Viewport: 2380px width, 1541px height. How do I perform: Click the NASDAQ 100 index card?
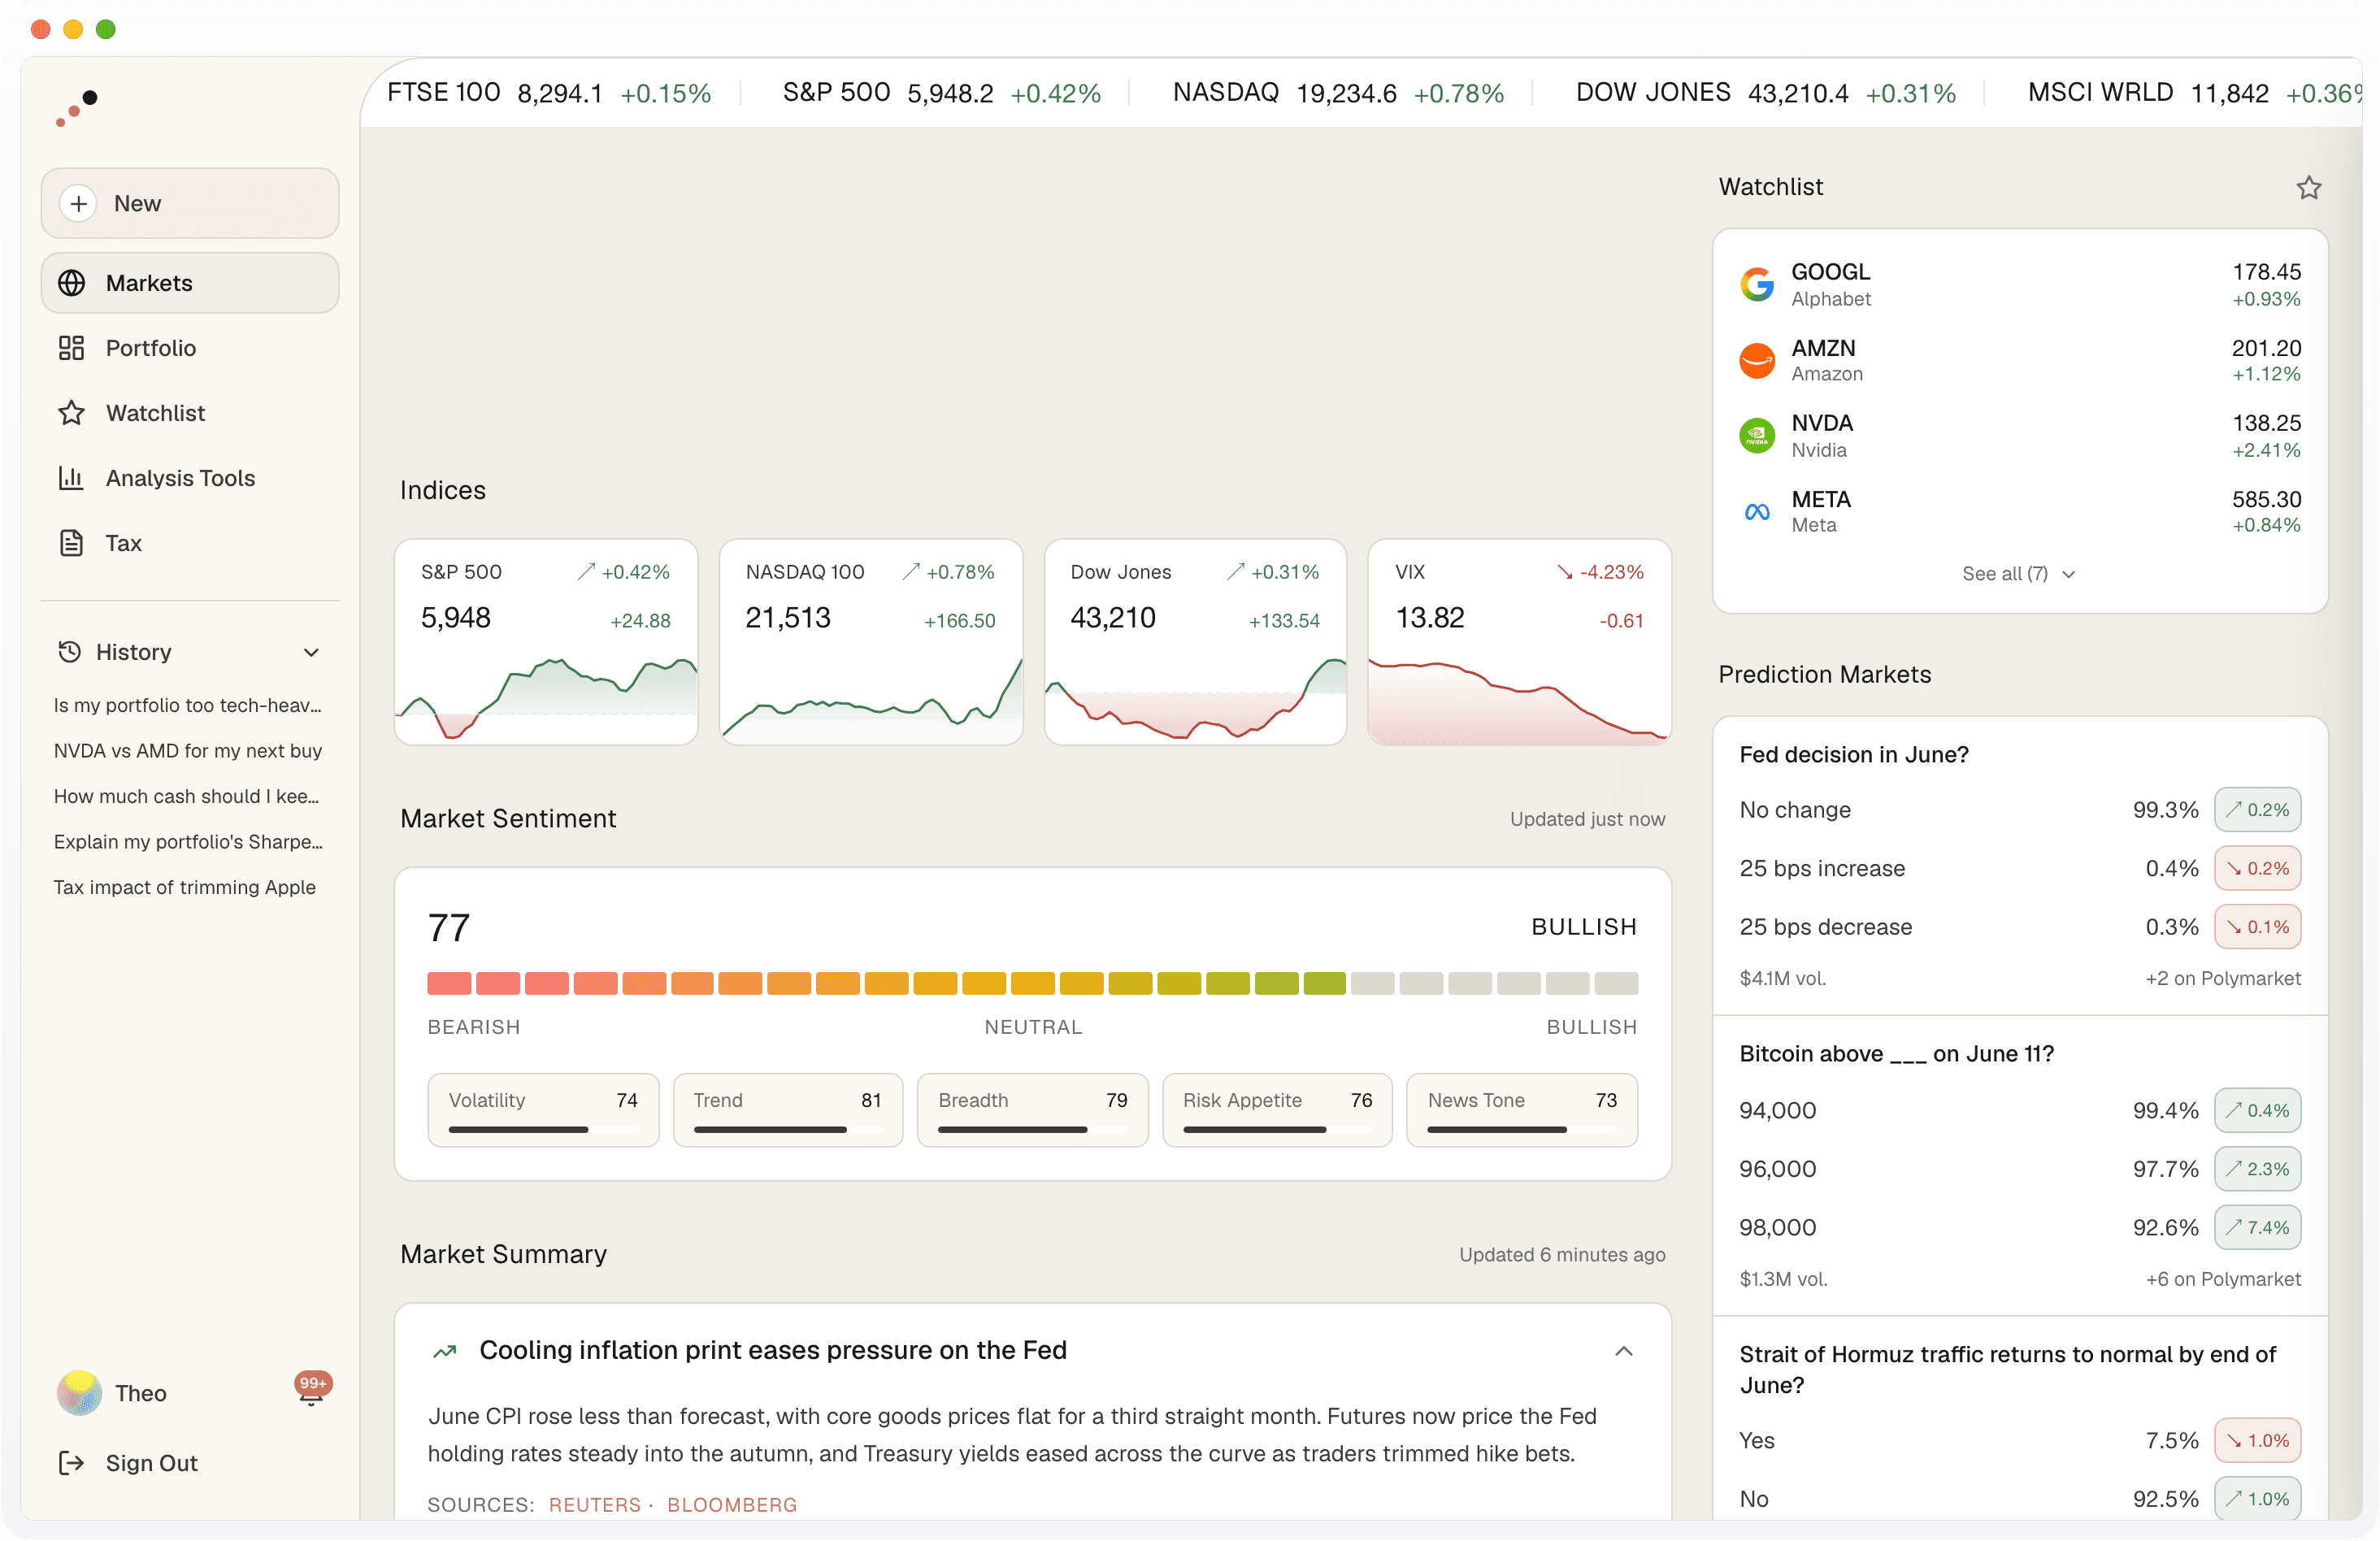pos(870,642)
